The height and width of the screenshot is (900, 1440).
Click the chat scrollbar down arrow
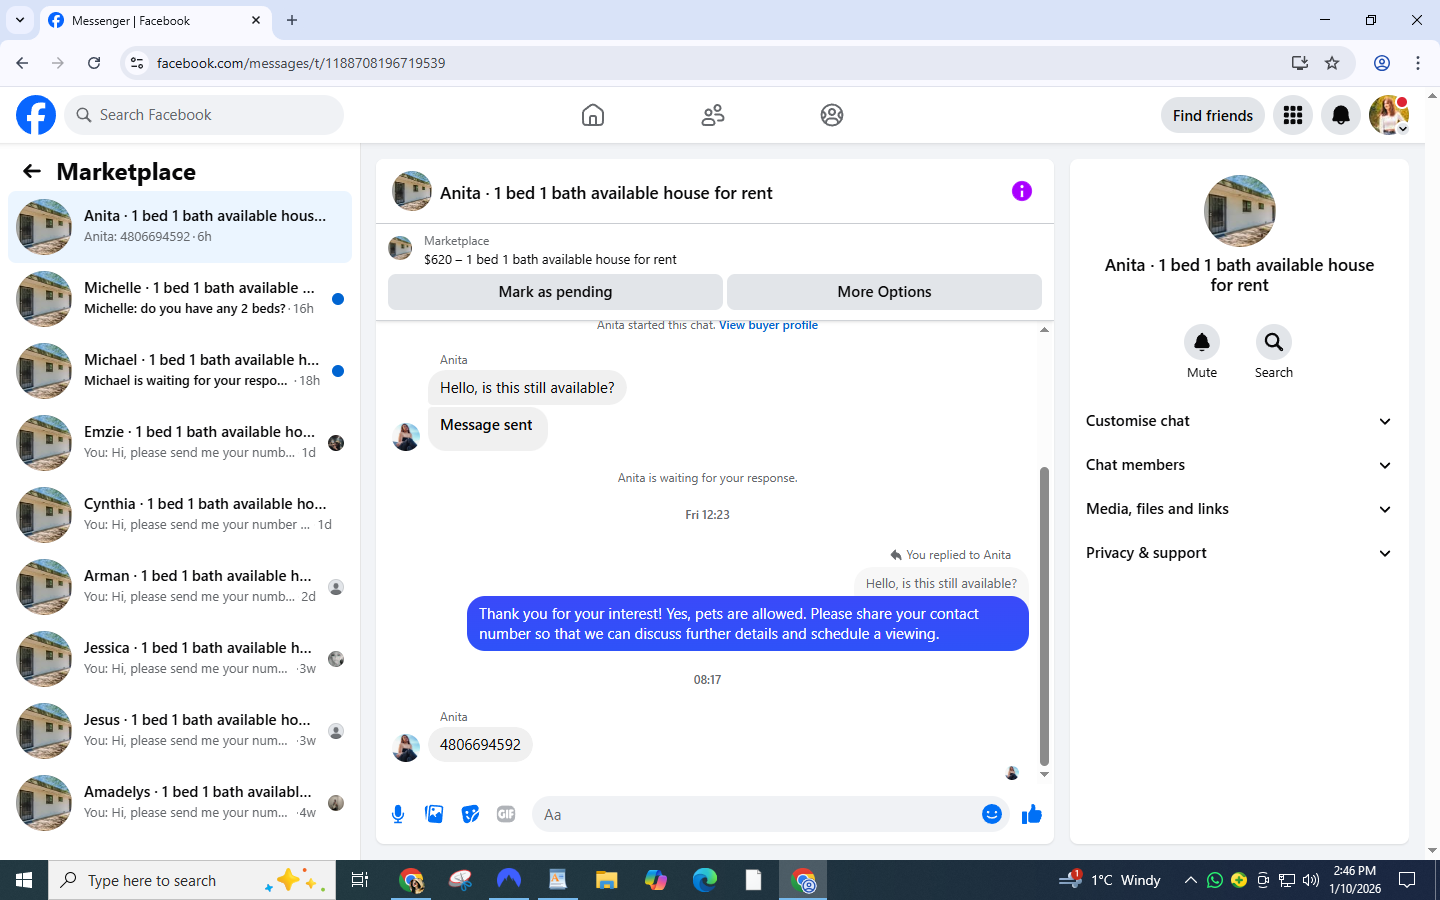click(1044, 775)
